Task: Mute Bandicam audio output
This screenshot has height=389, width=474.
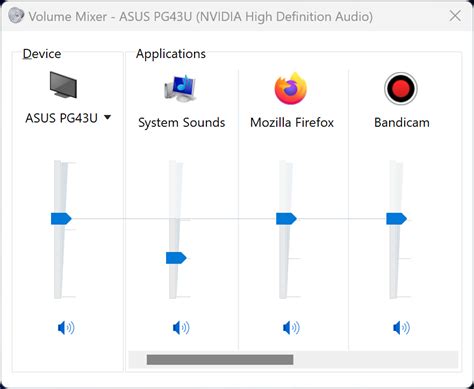Action: tap(401, 328)
